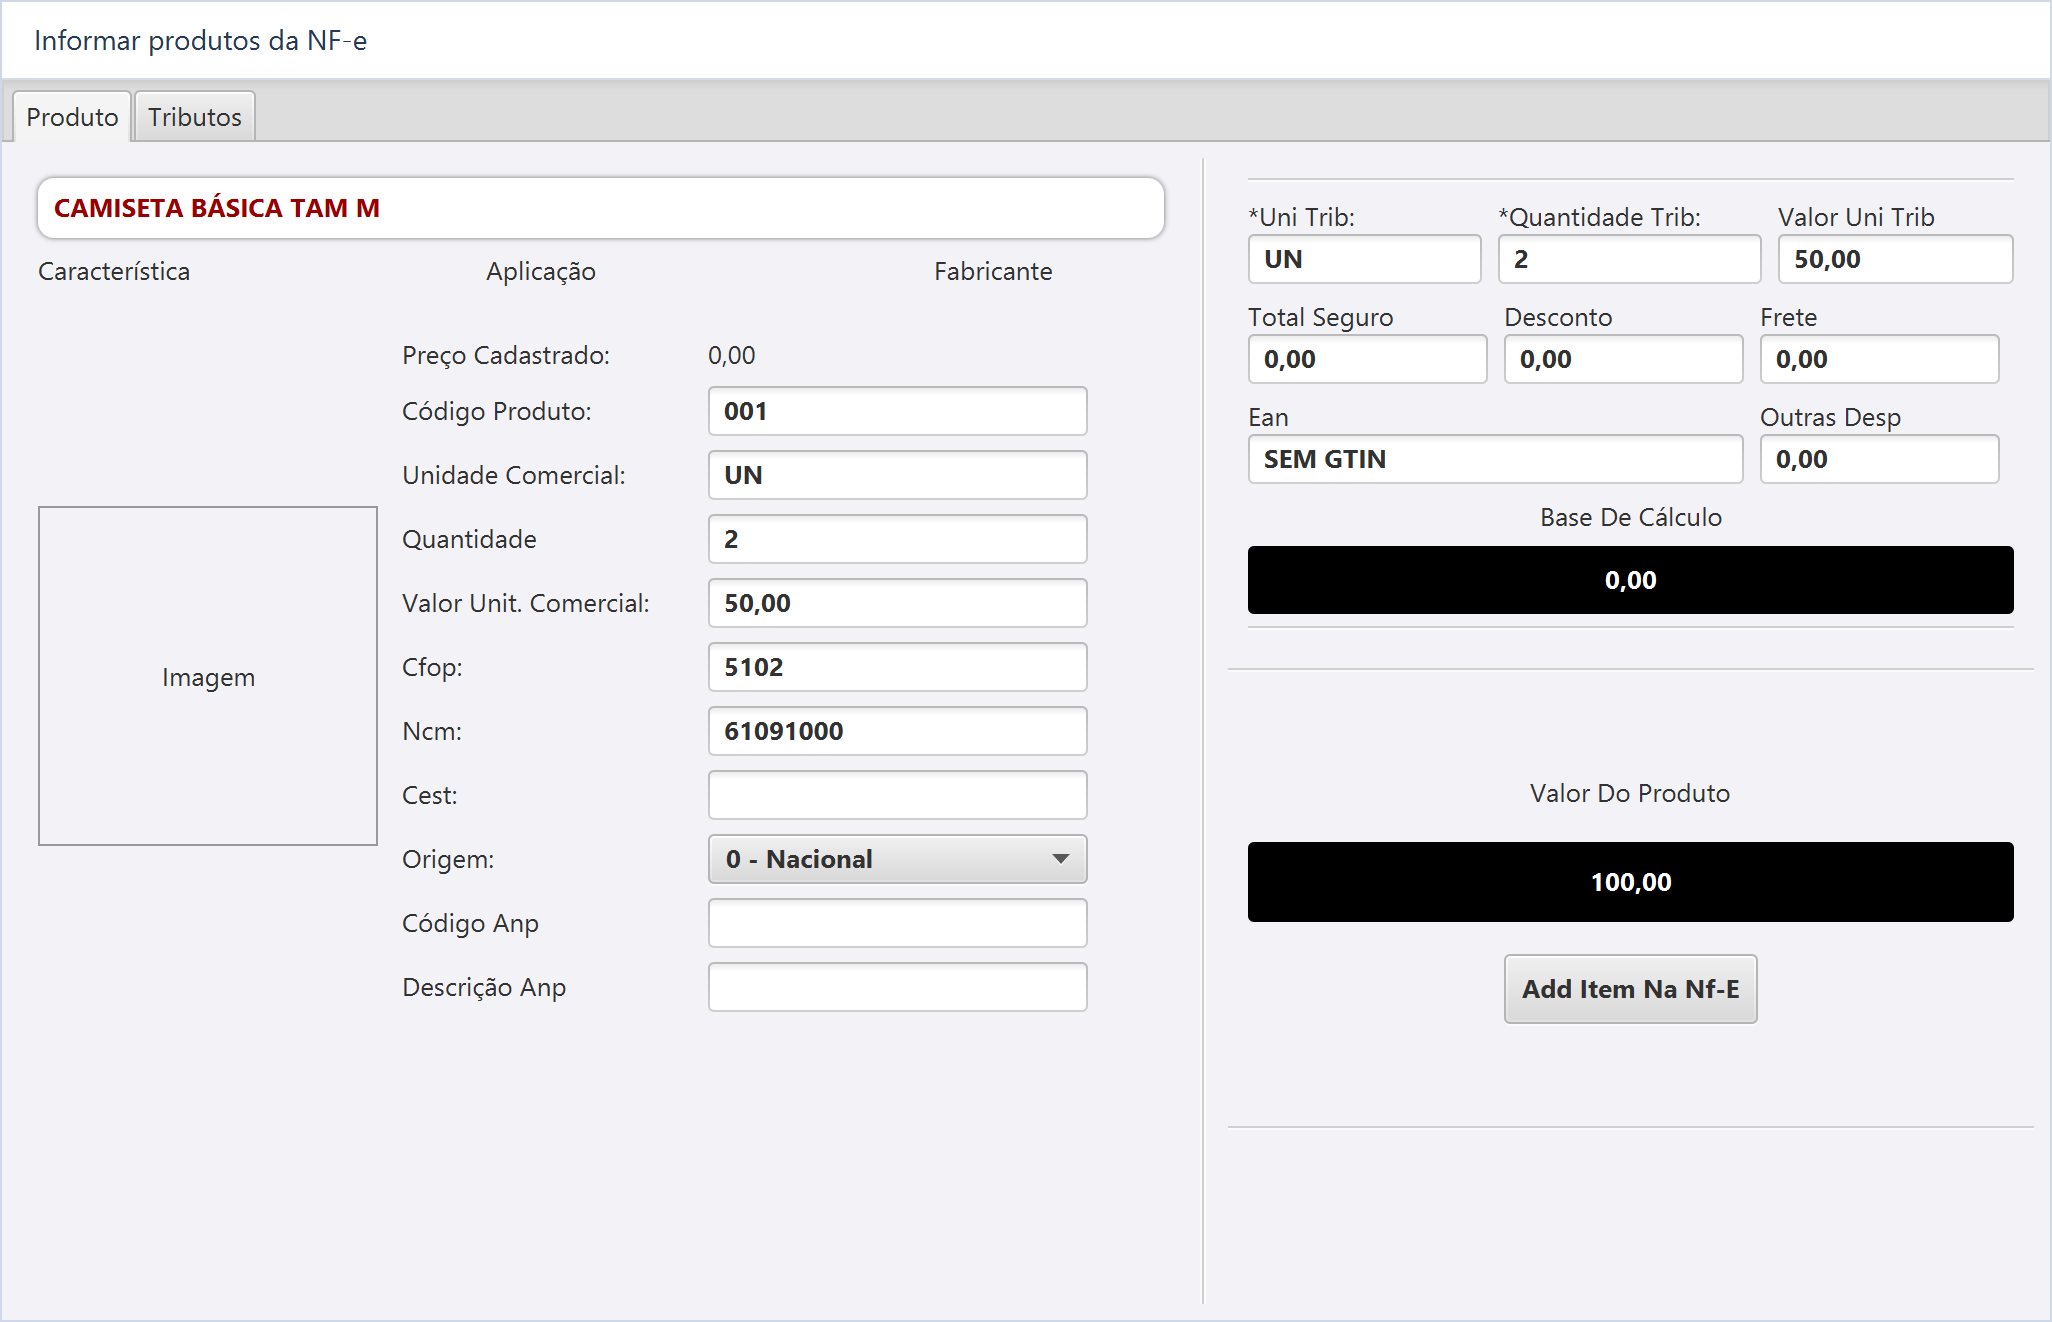
Task: Click the Descrição Anp field
Action: 897,987
